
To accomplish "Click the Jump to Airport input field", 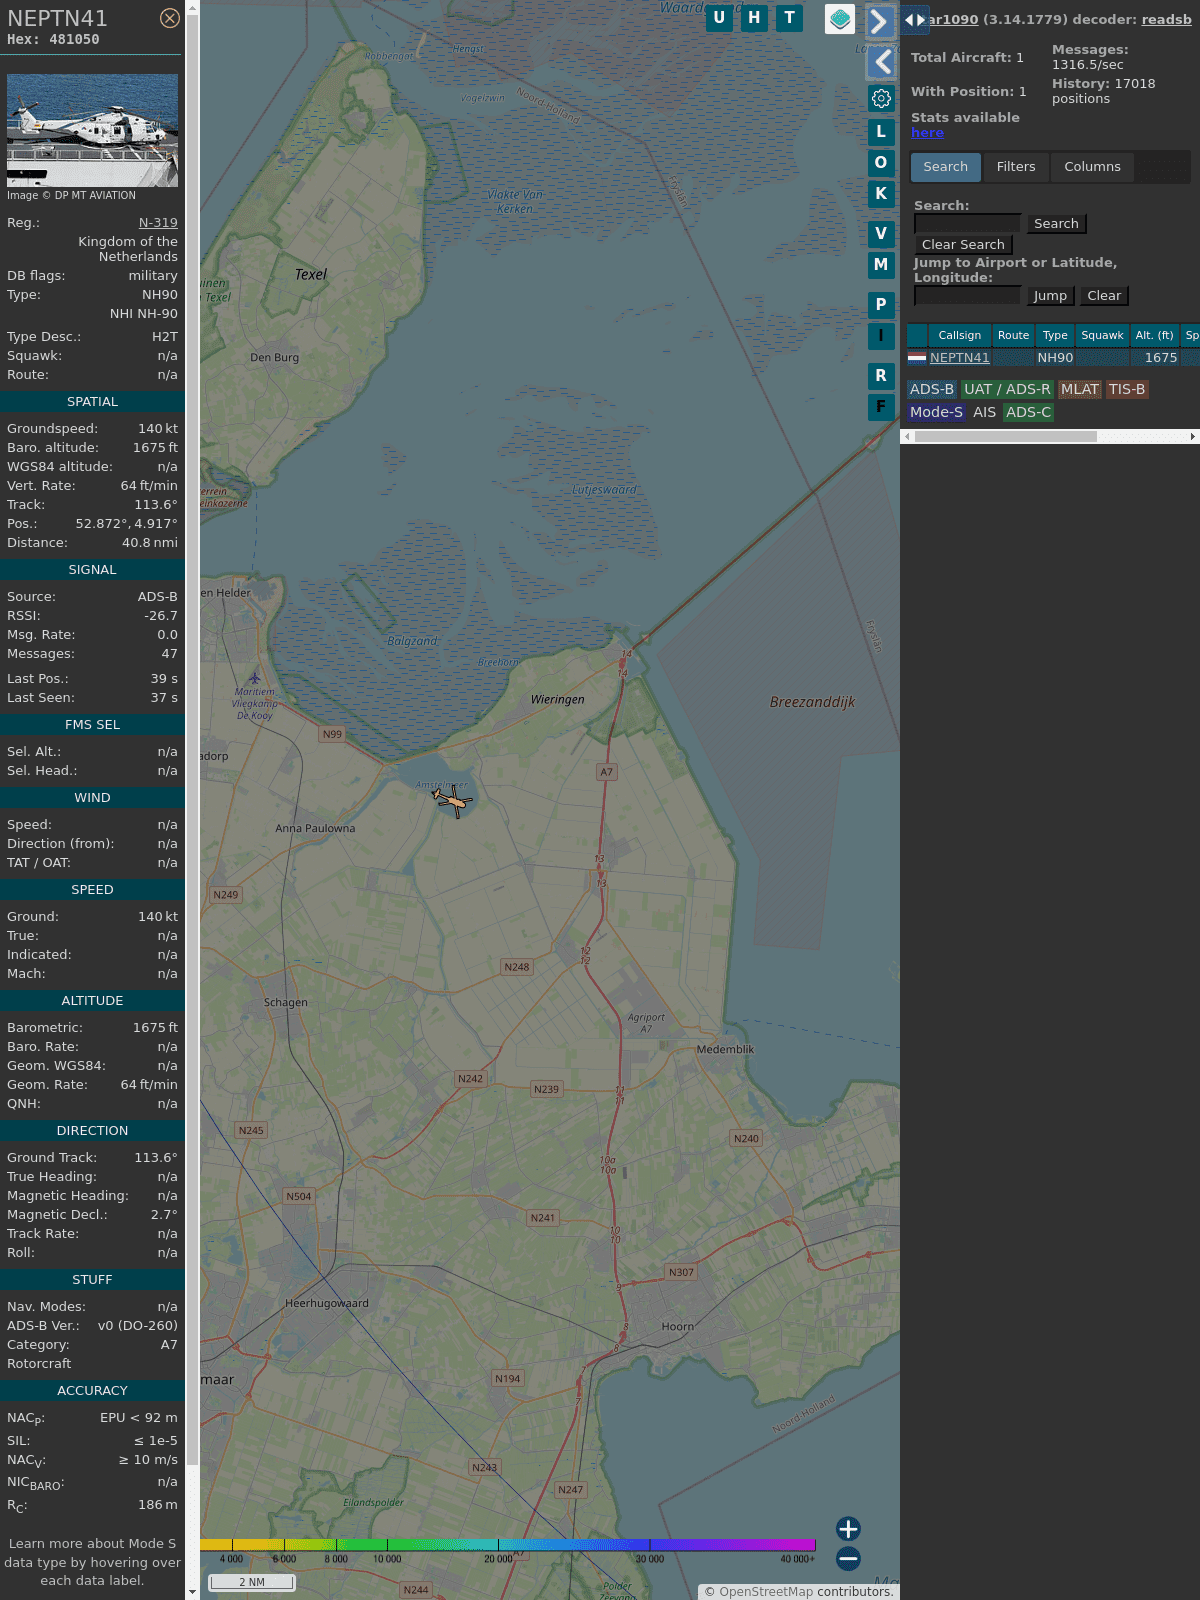I will pyautogui.click(x=967, y=295).
